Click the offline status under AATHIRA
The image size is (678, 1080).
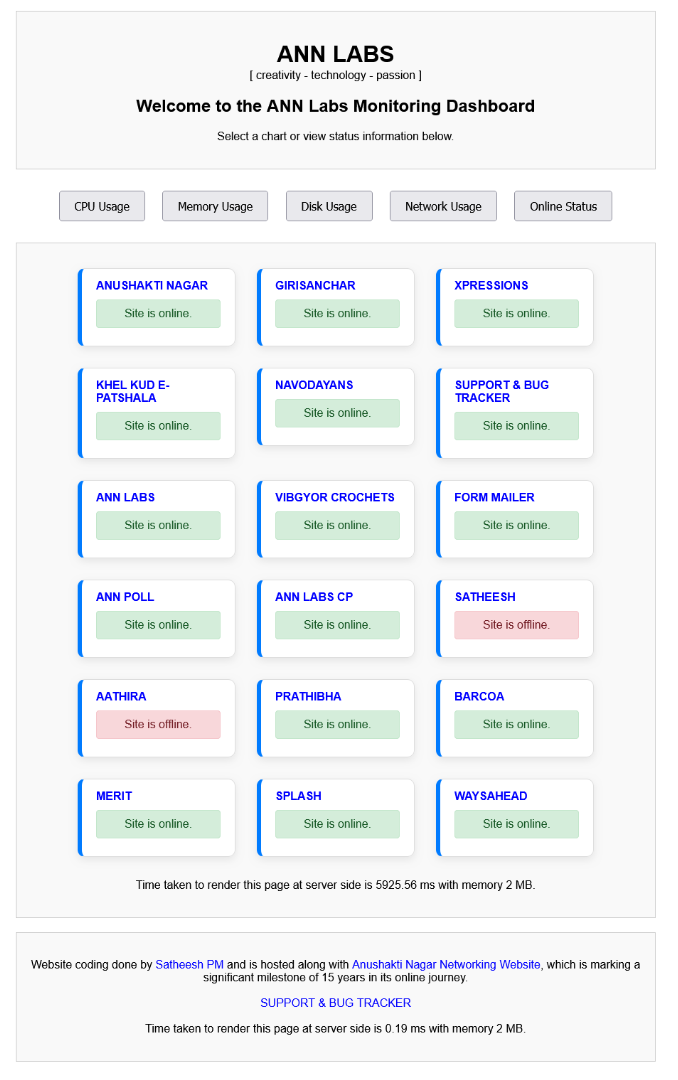click(x=158, y=725)
